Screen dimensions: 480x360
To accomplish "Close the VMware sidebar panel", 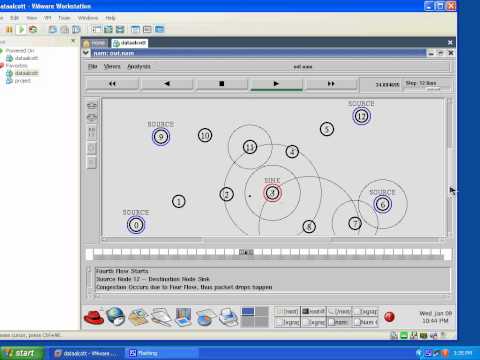I will (73, 41).
